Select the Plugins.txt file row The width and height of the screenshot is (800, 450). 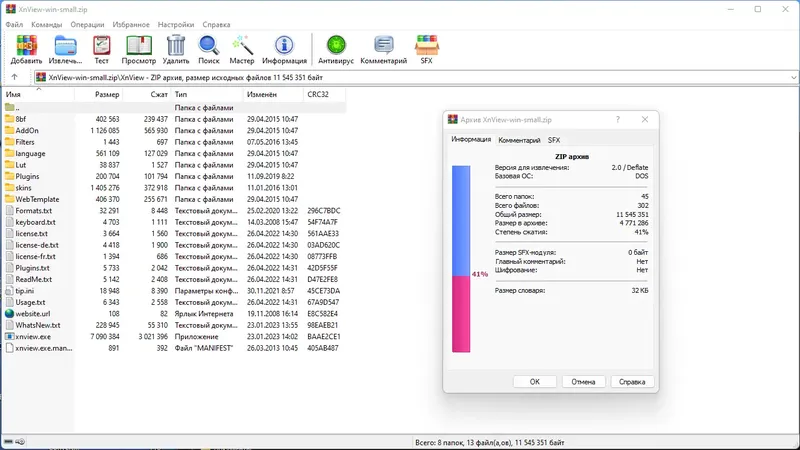pos(174,268)
